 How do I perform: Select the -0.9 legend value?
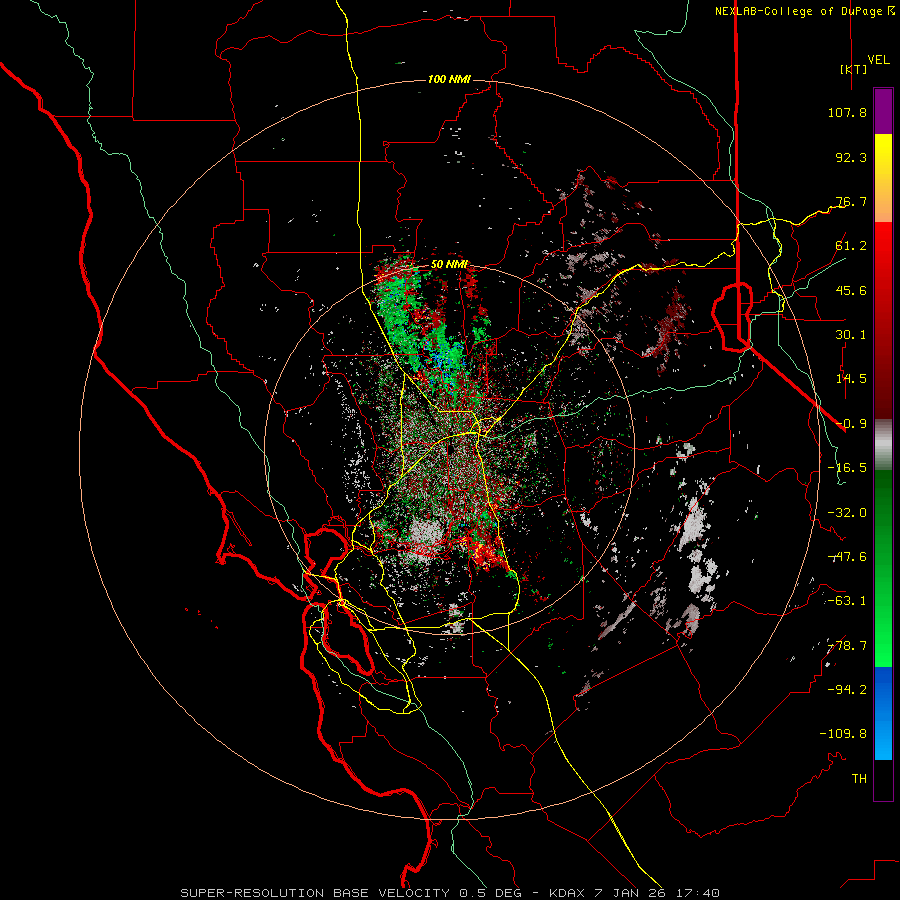click(851, 424)
